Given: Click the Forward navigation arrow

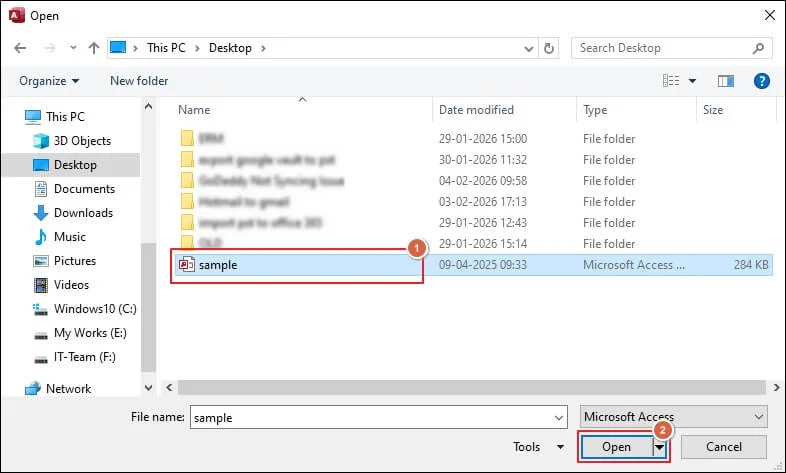Looking at the screenshot, I should click(50, 48).
